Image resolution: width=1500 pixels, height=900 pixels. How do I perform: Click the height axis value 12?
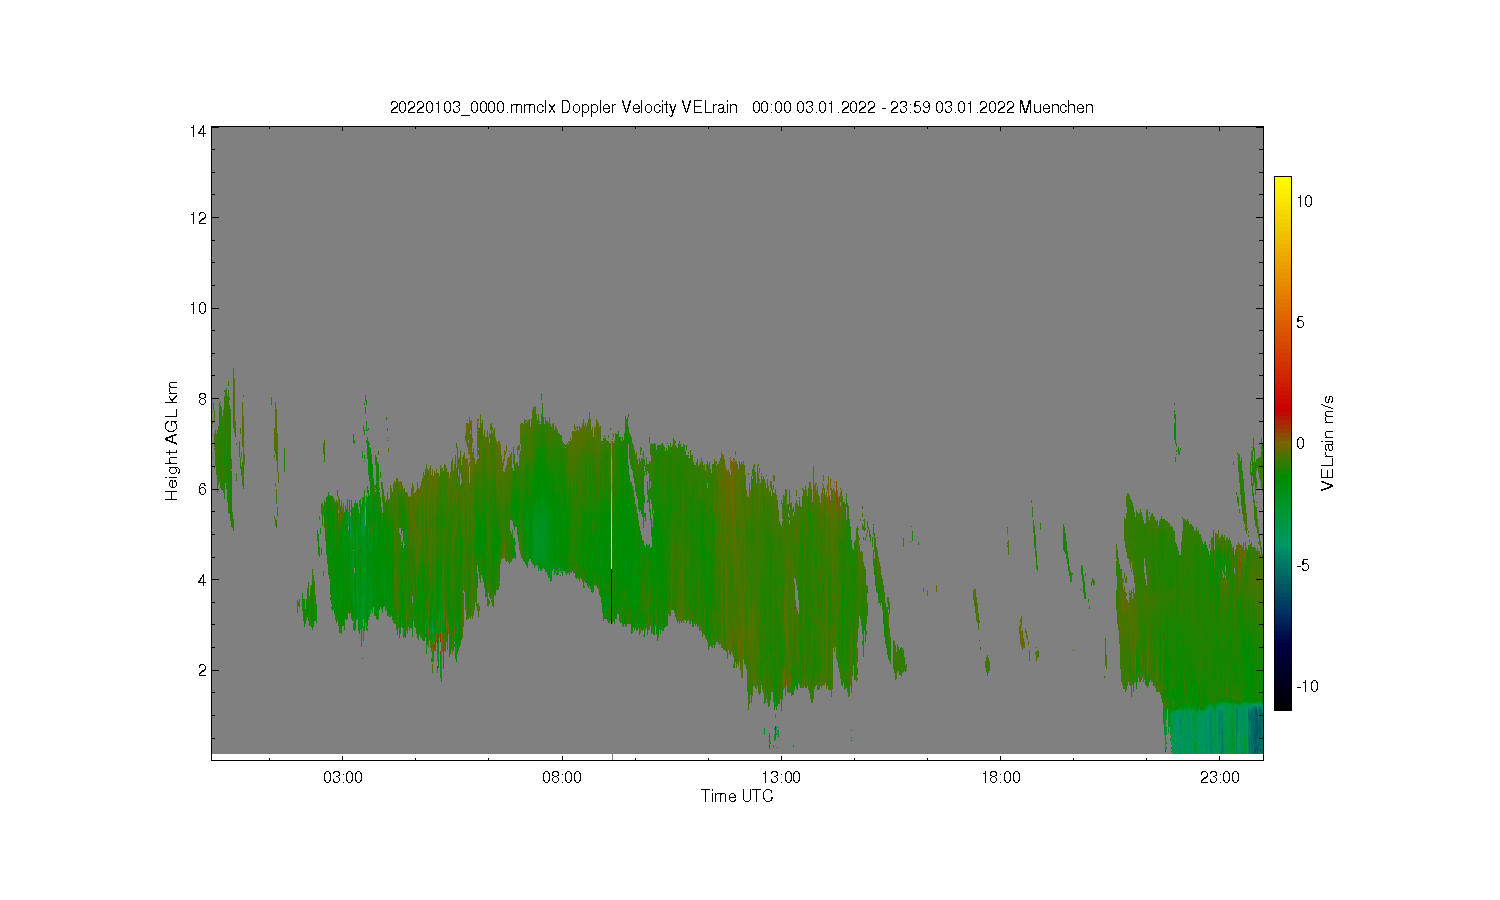[198, 218]
